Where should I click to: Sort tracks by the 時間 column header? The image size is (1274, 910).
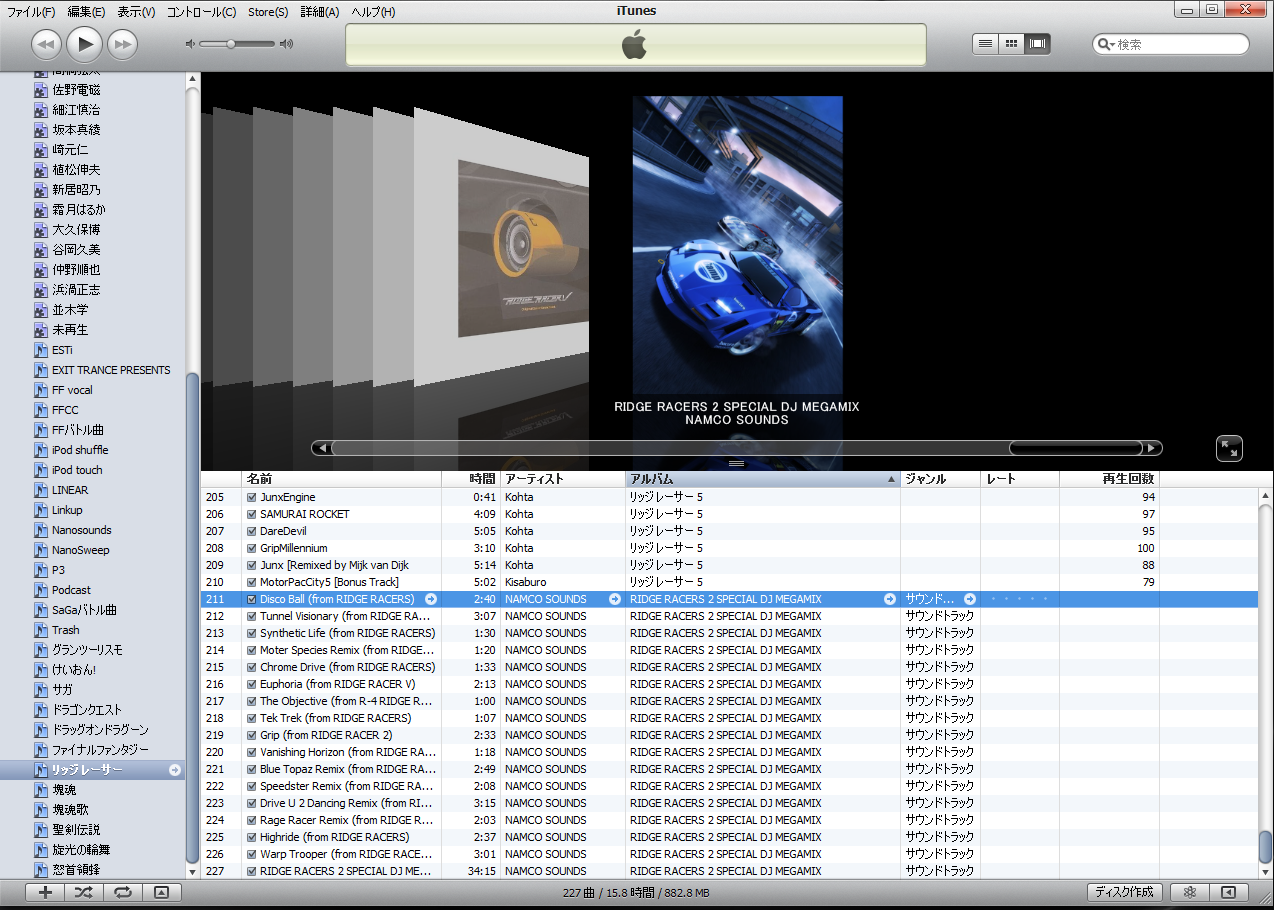[471, 479]
